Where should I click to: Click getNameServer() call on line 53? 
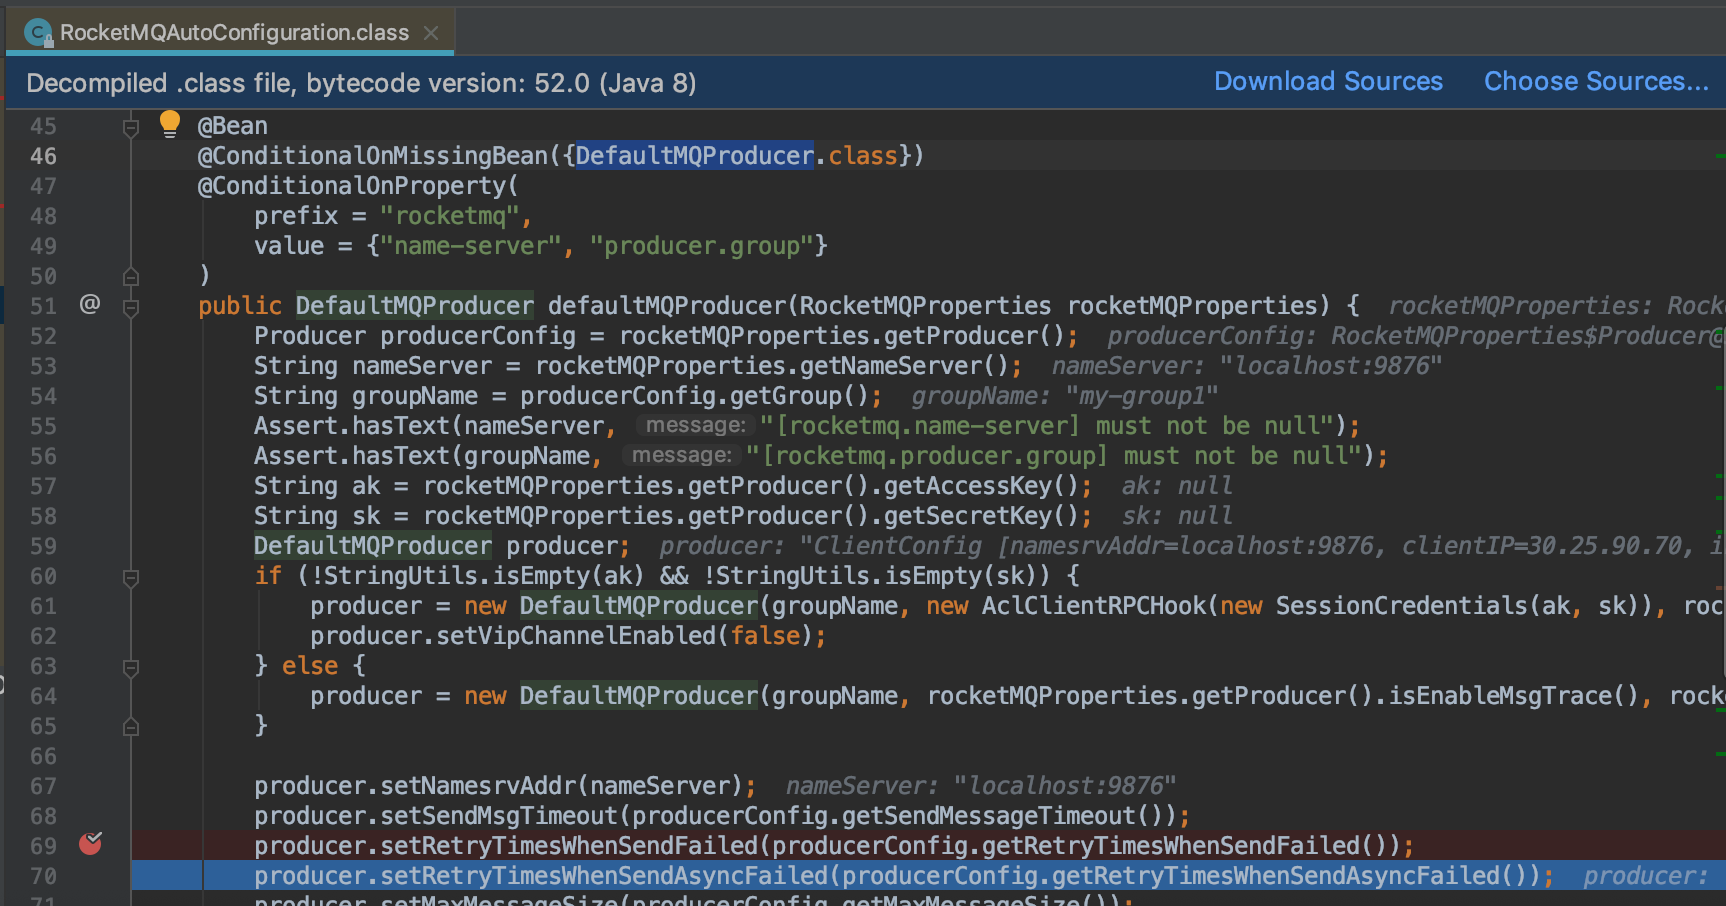[907, 366]
